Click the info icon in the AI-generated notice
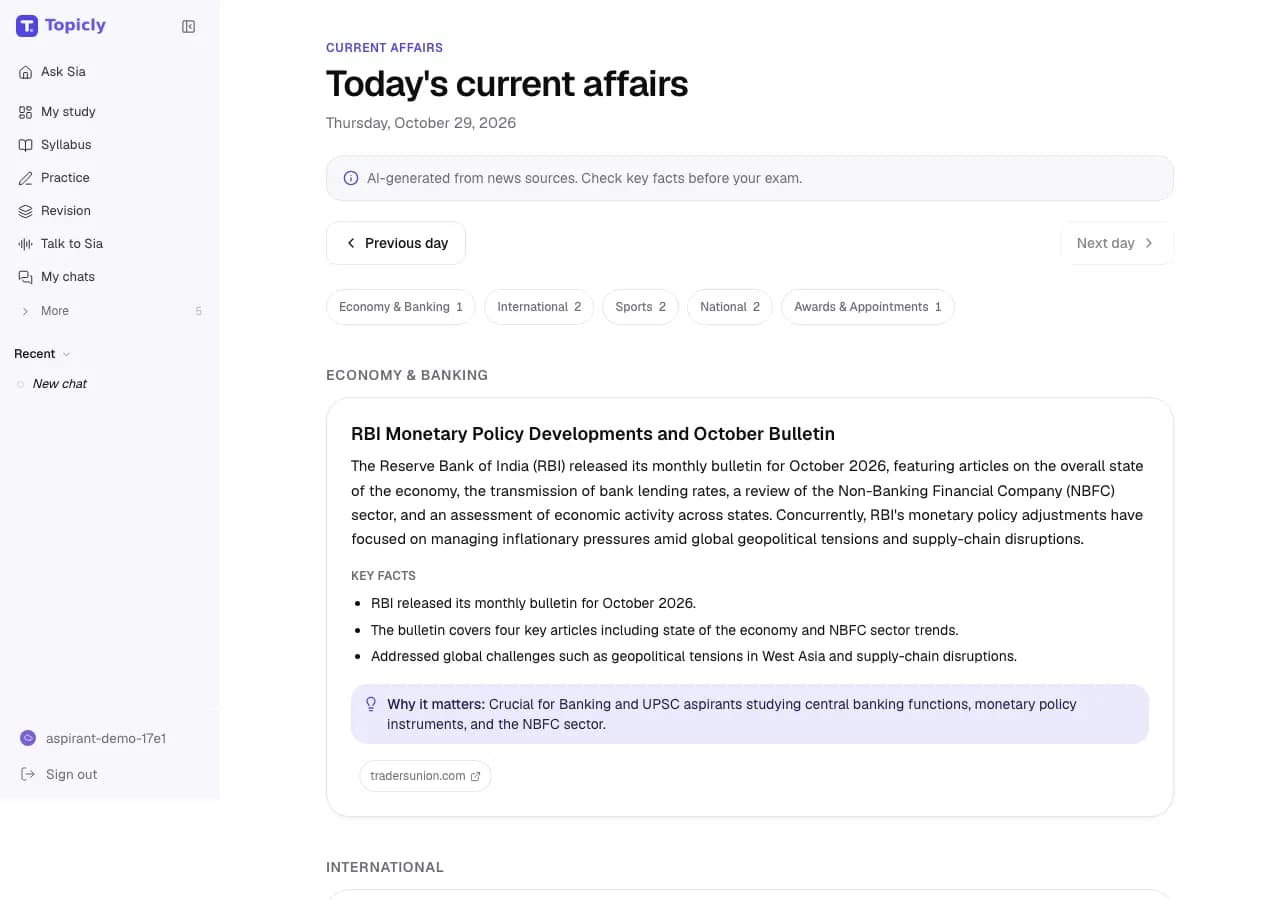This screenshot has width=1280, height=900. tap(351, 178)
